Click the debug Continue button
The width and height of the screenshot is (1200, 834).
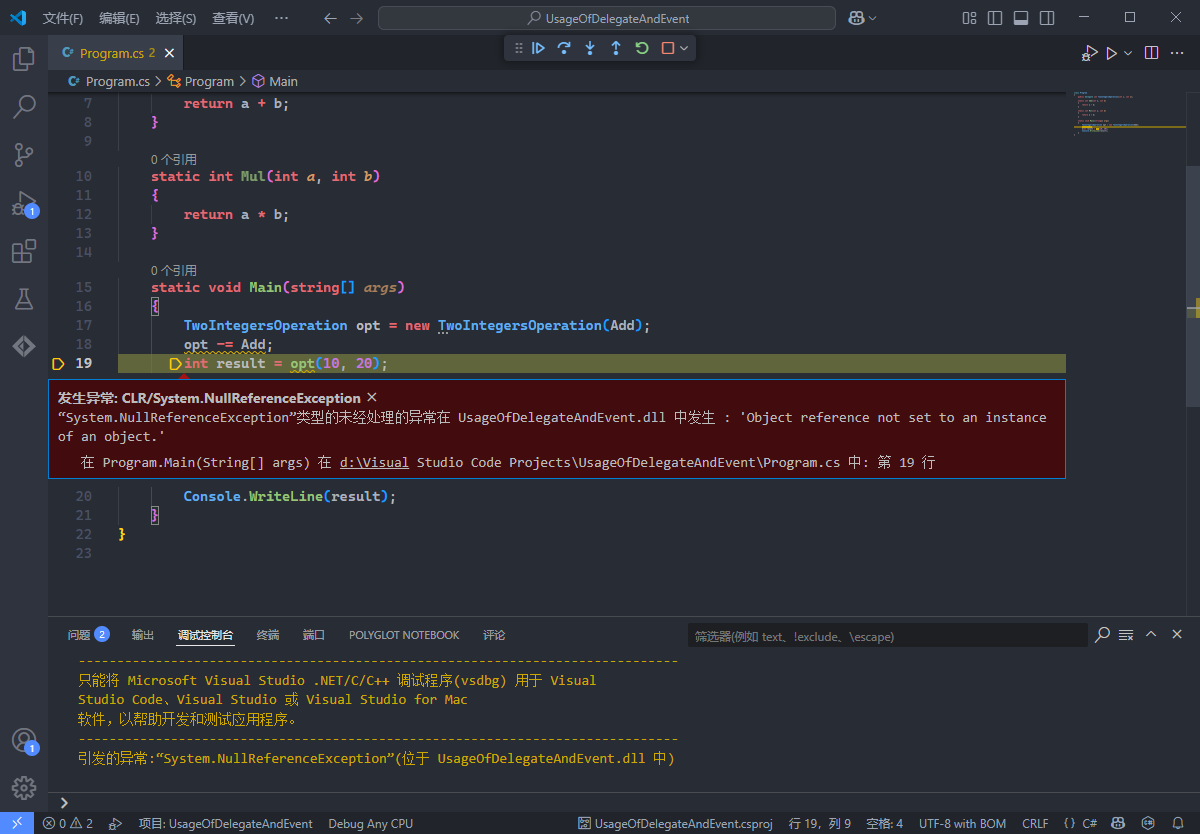pyautogui.click(x=538, y=48)
